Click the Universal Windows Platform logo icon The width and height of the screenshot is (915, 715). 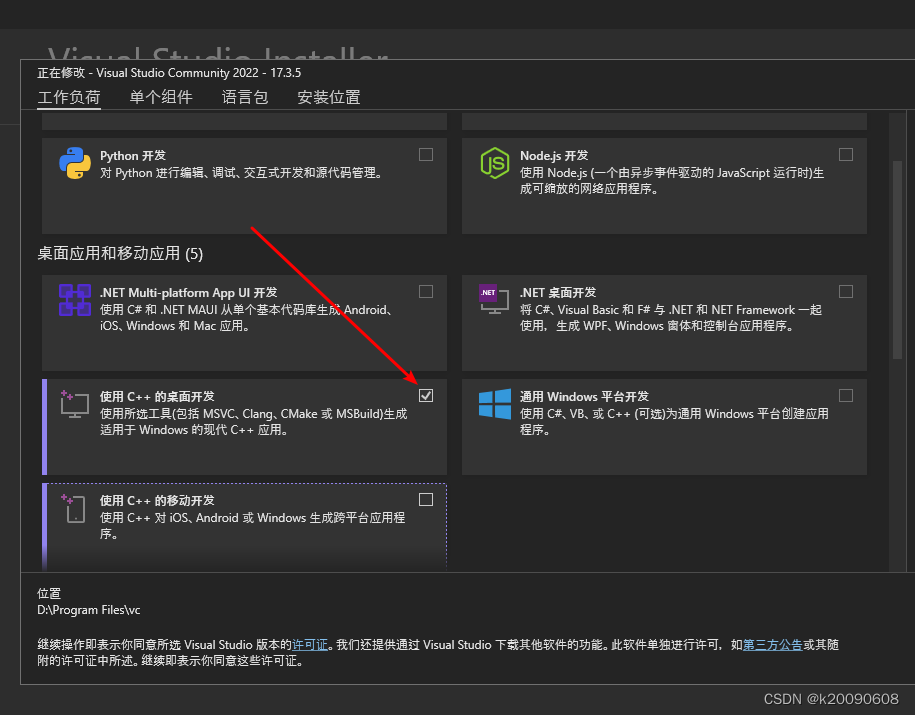point(495,404)
